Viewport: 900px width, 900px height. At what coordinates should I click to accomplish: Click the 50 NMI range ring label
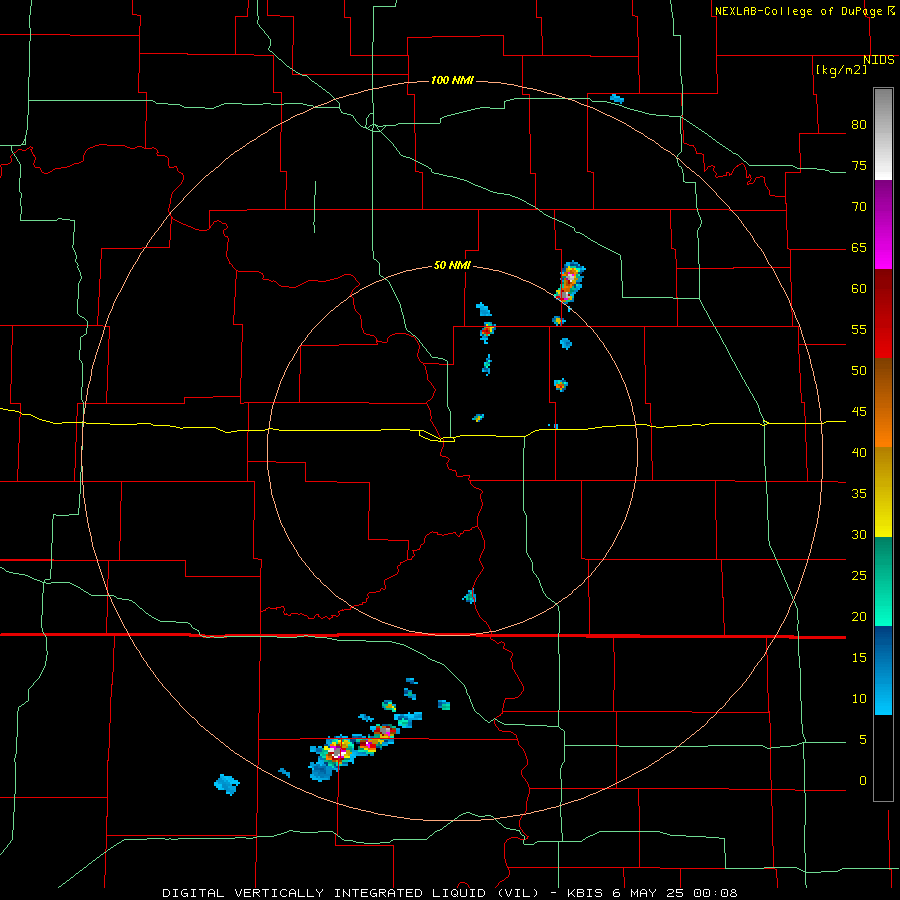452,265
